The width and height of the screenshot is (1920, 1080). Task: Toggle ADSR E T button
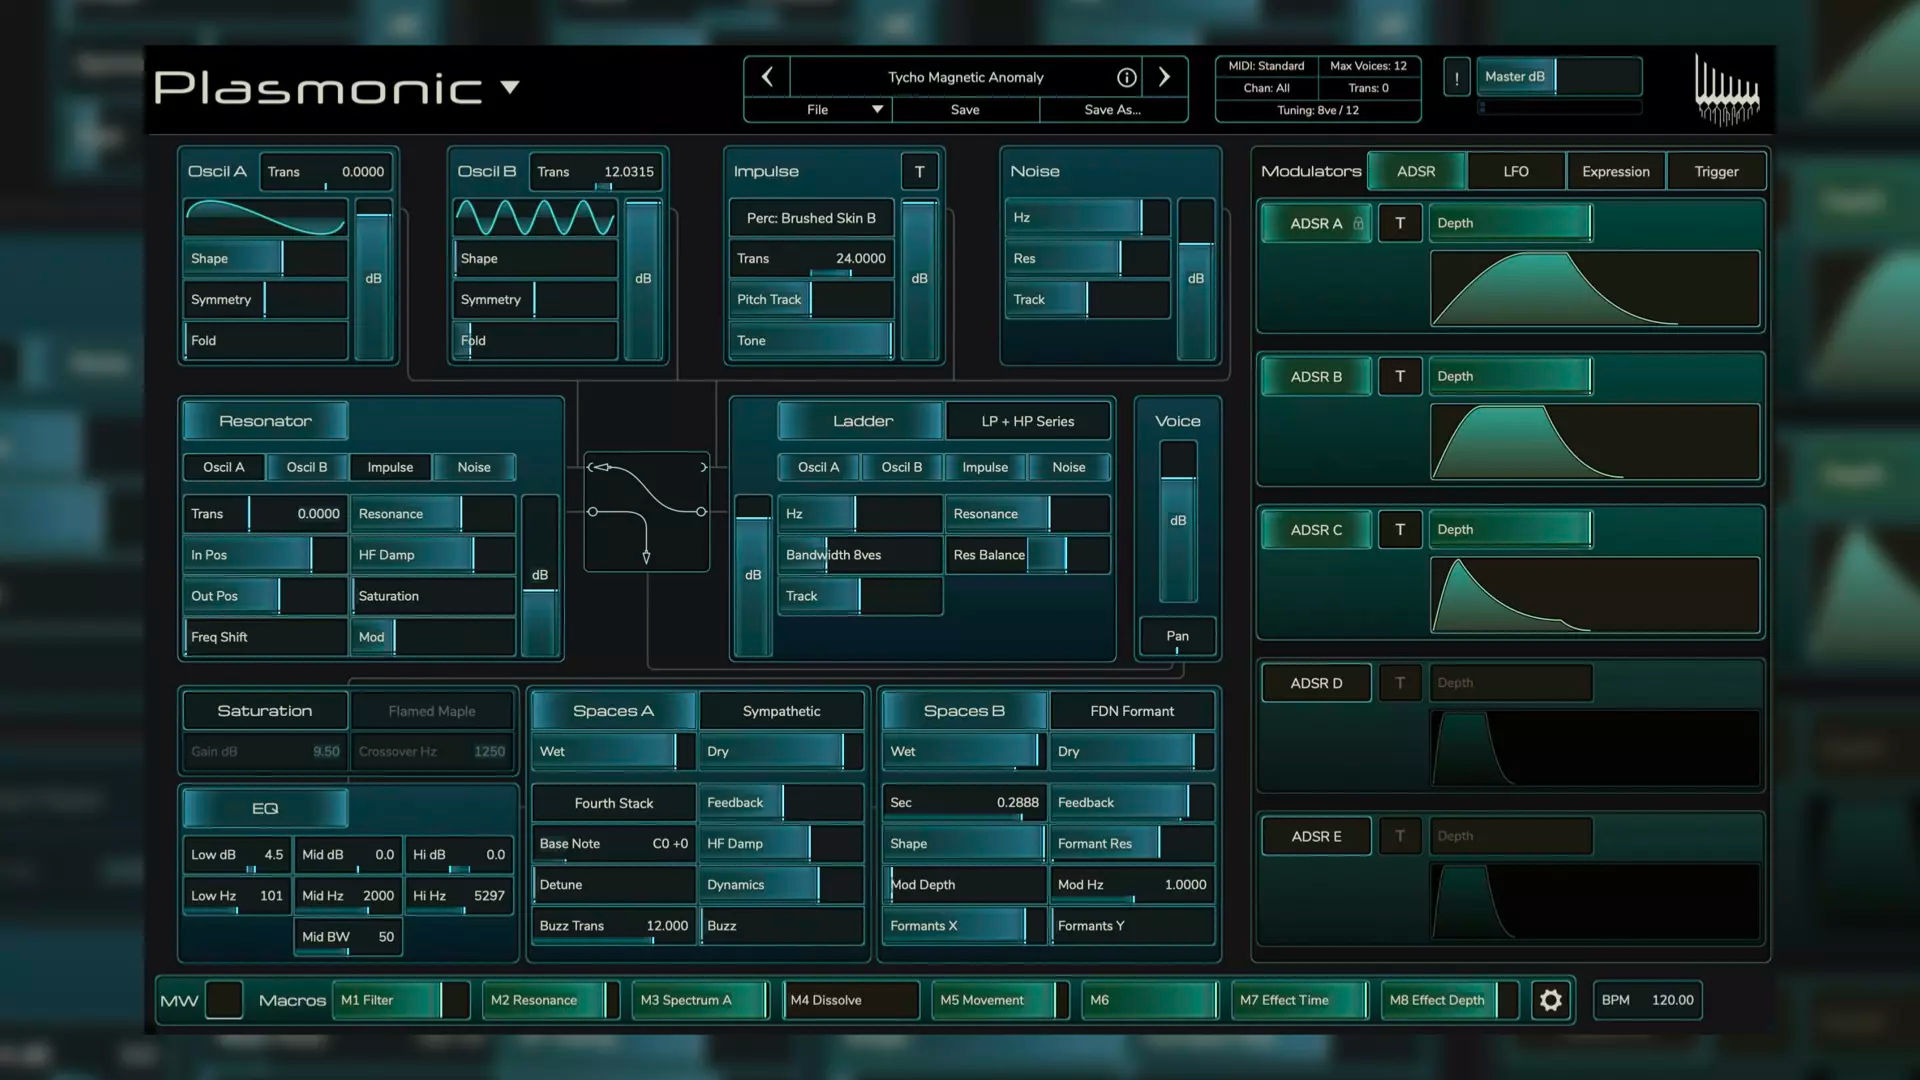click(x=1400, y=836)
